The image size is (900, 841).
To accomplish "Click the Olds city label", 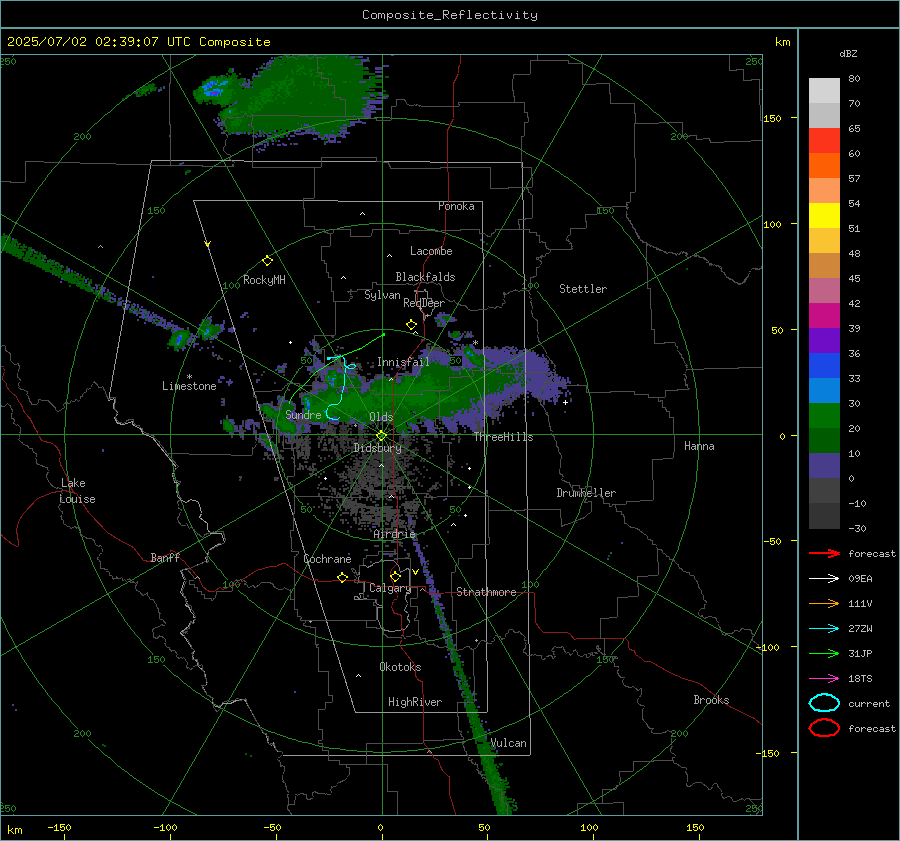I will click(381, 417).
